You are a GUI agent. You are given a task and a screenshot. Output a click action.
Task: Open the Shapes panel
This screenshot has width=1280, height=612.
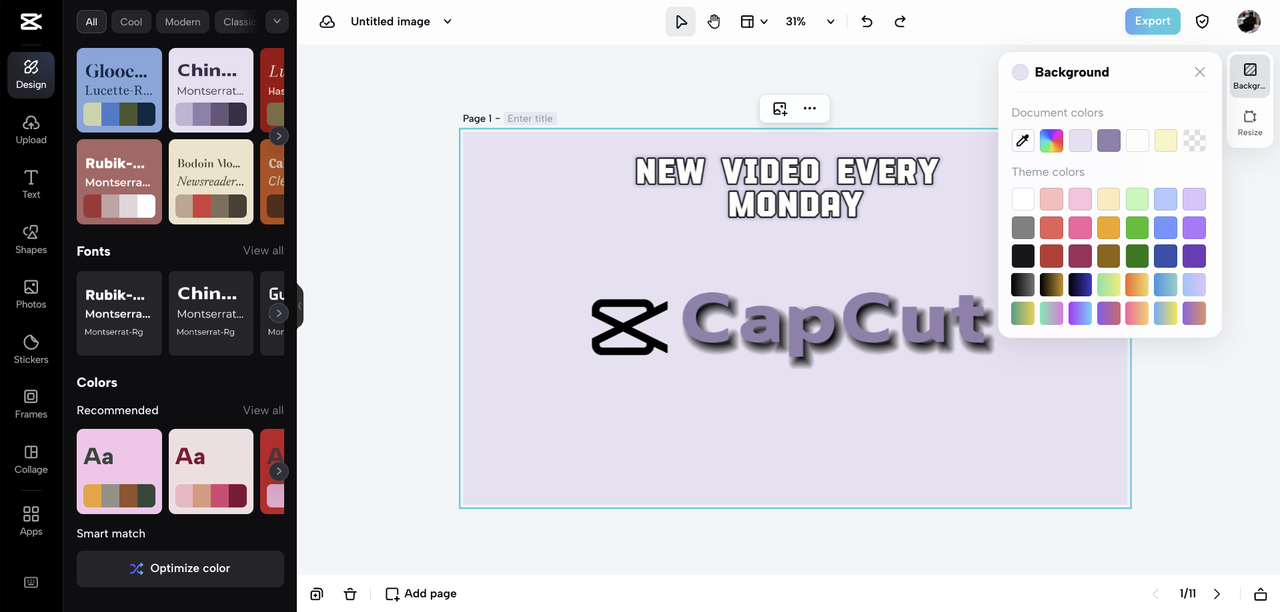coord(31,240)
